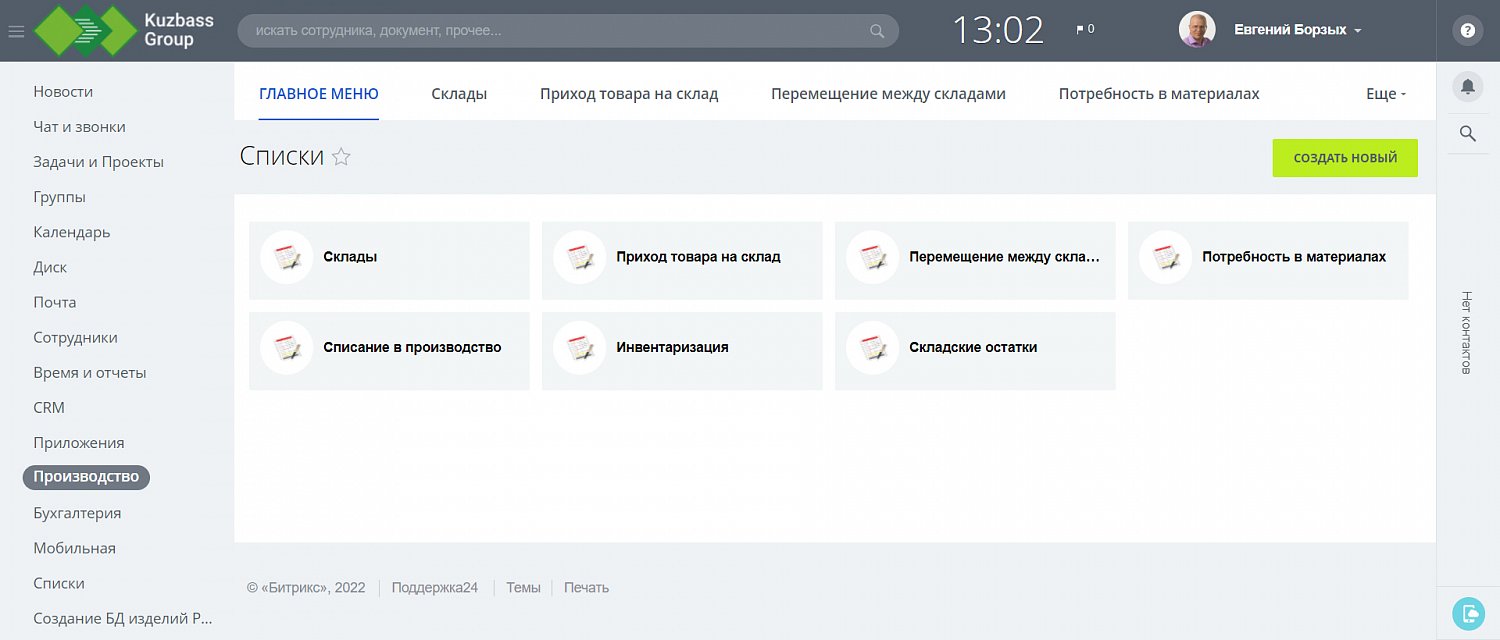Click the Kuzbass Group logo
This screenshot has width=1500, height=640.
pos(125,30)
